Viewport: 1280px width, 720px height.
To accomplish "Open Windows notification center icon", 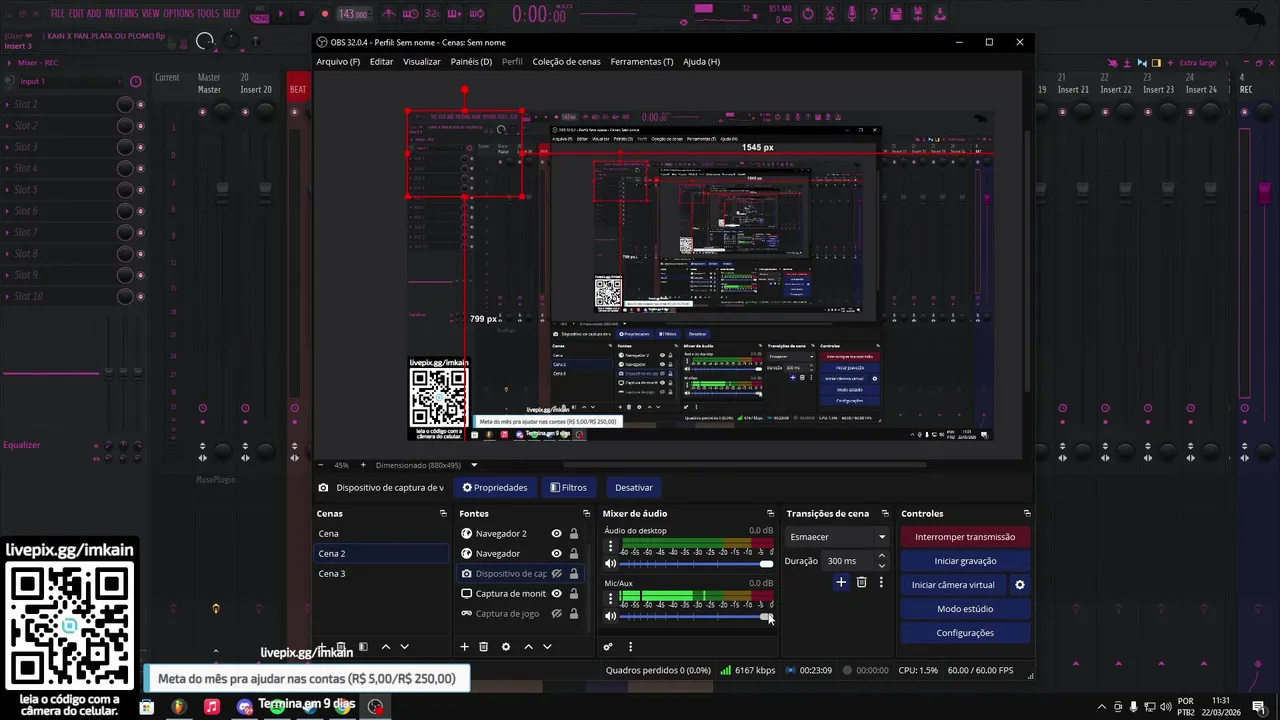I will click(x=1258, y=707).
